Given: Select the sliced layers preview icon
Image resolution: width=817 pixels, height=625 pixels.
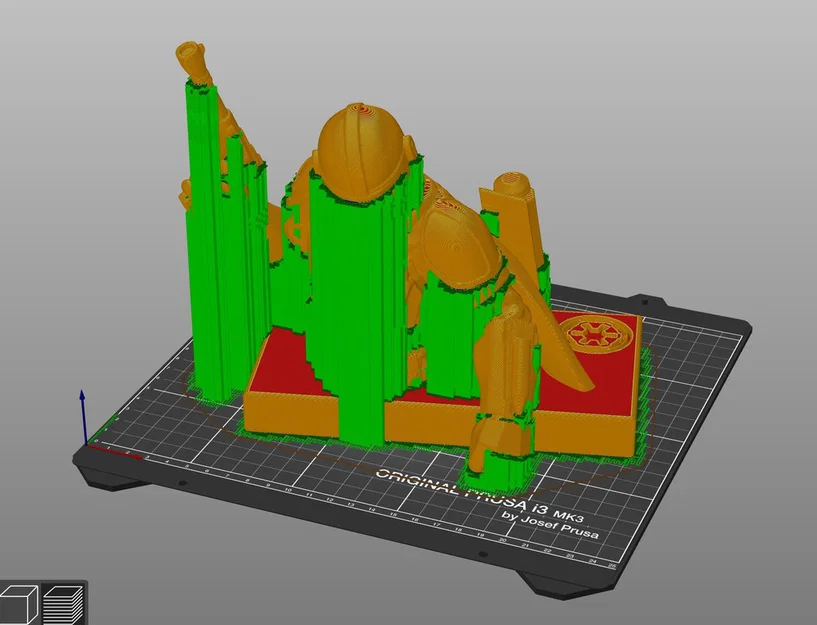Looking at the screenshot, I should coord(64,604).
